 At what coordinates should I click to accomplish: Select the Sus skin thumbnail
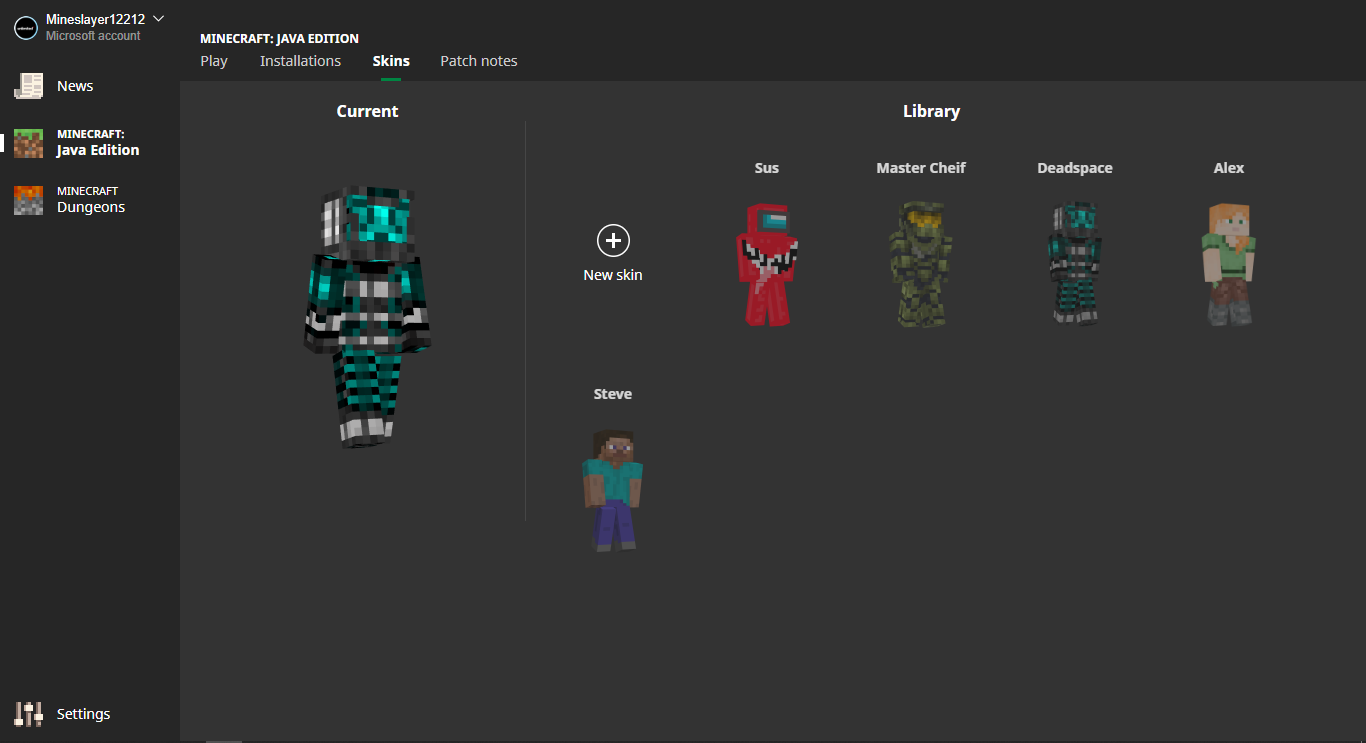[x=767, y=264]
